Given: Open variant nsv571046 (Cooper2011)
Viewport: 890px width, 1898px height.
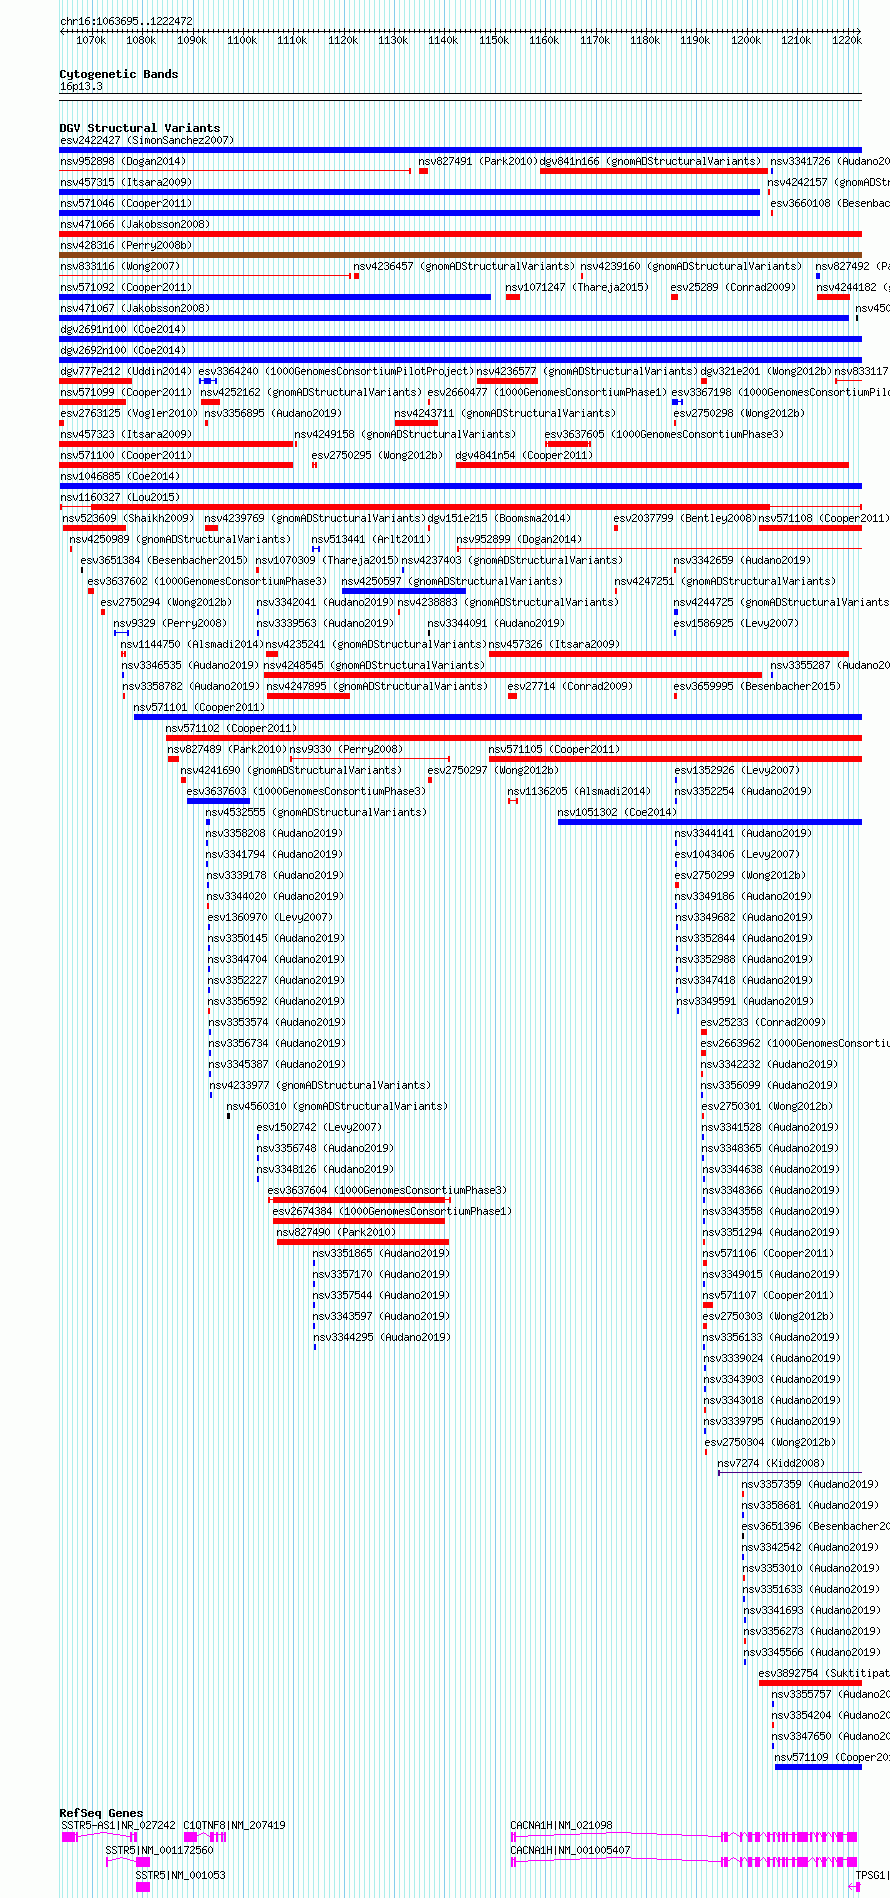Looking at the screenshot, I should (126, 203).
